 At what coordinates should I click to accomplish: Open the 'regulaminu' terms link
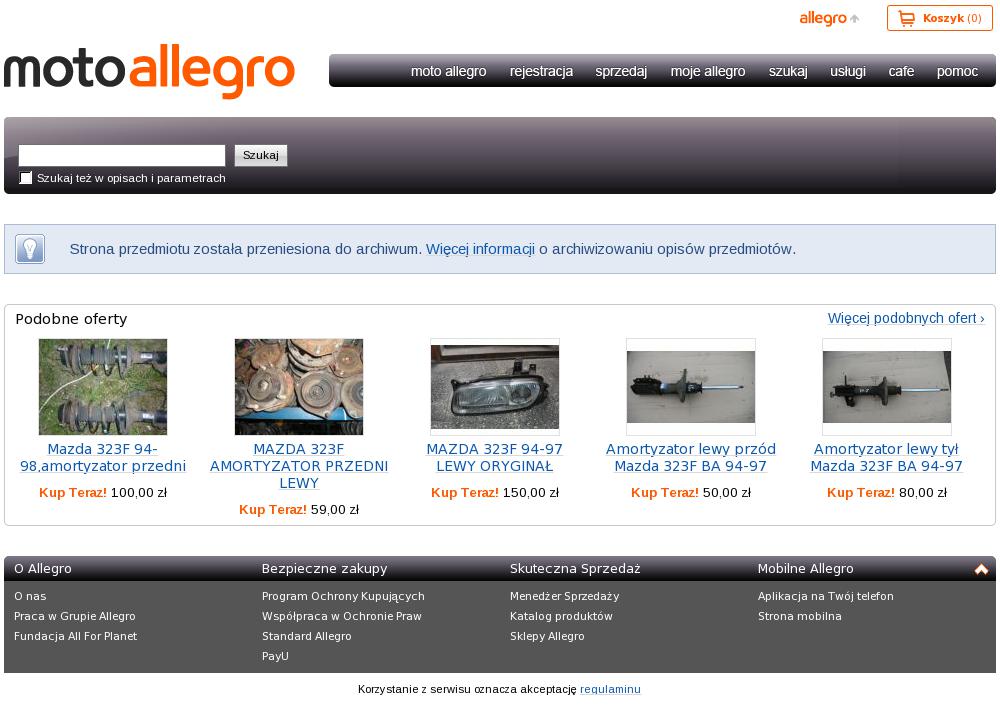(x=610, y=689)
